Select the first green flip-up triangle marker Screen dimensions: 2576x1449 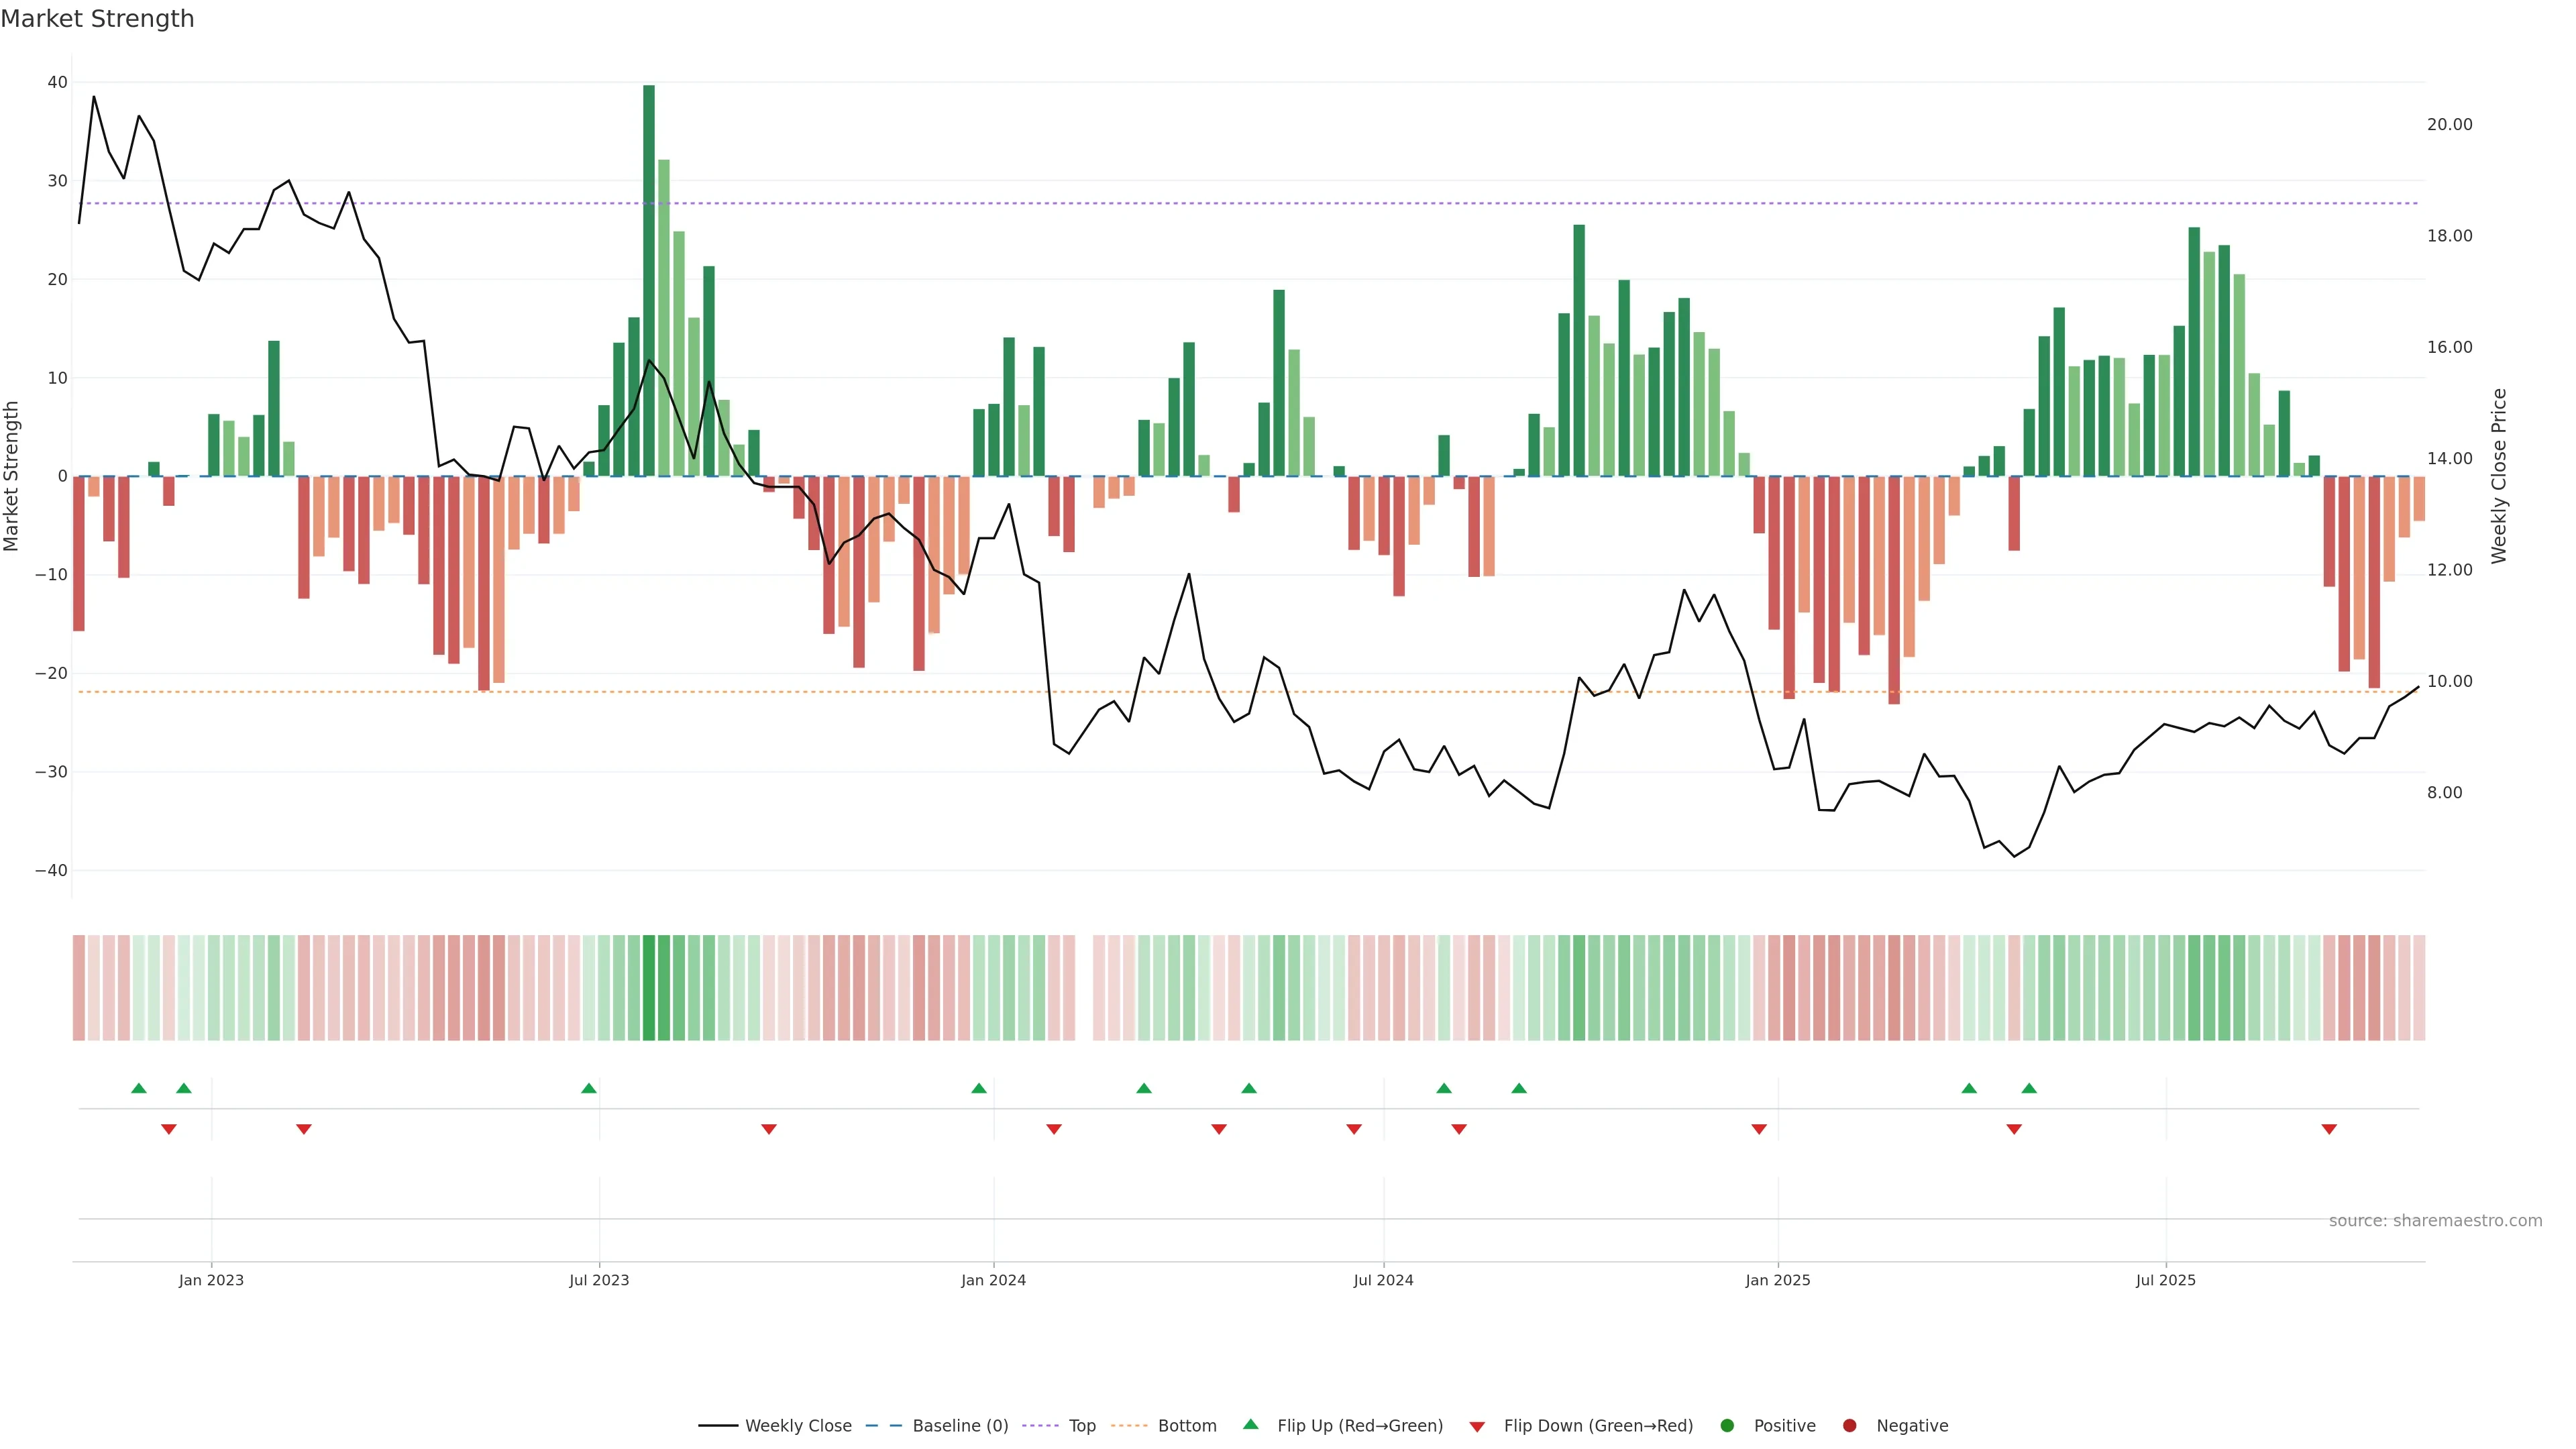pyautogui.click(x=139, y=1088)
